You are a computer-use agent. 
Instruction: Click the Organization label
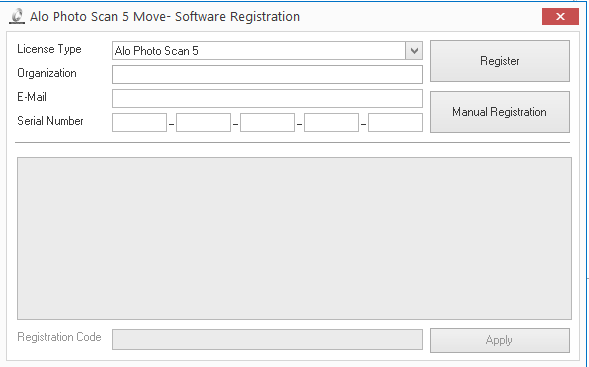(x=47, y=73)
